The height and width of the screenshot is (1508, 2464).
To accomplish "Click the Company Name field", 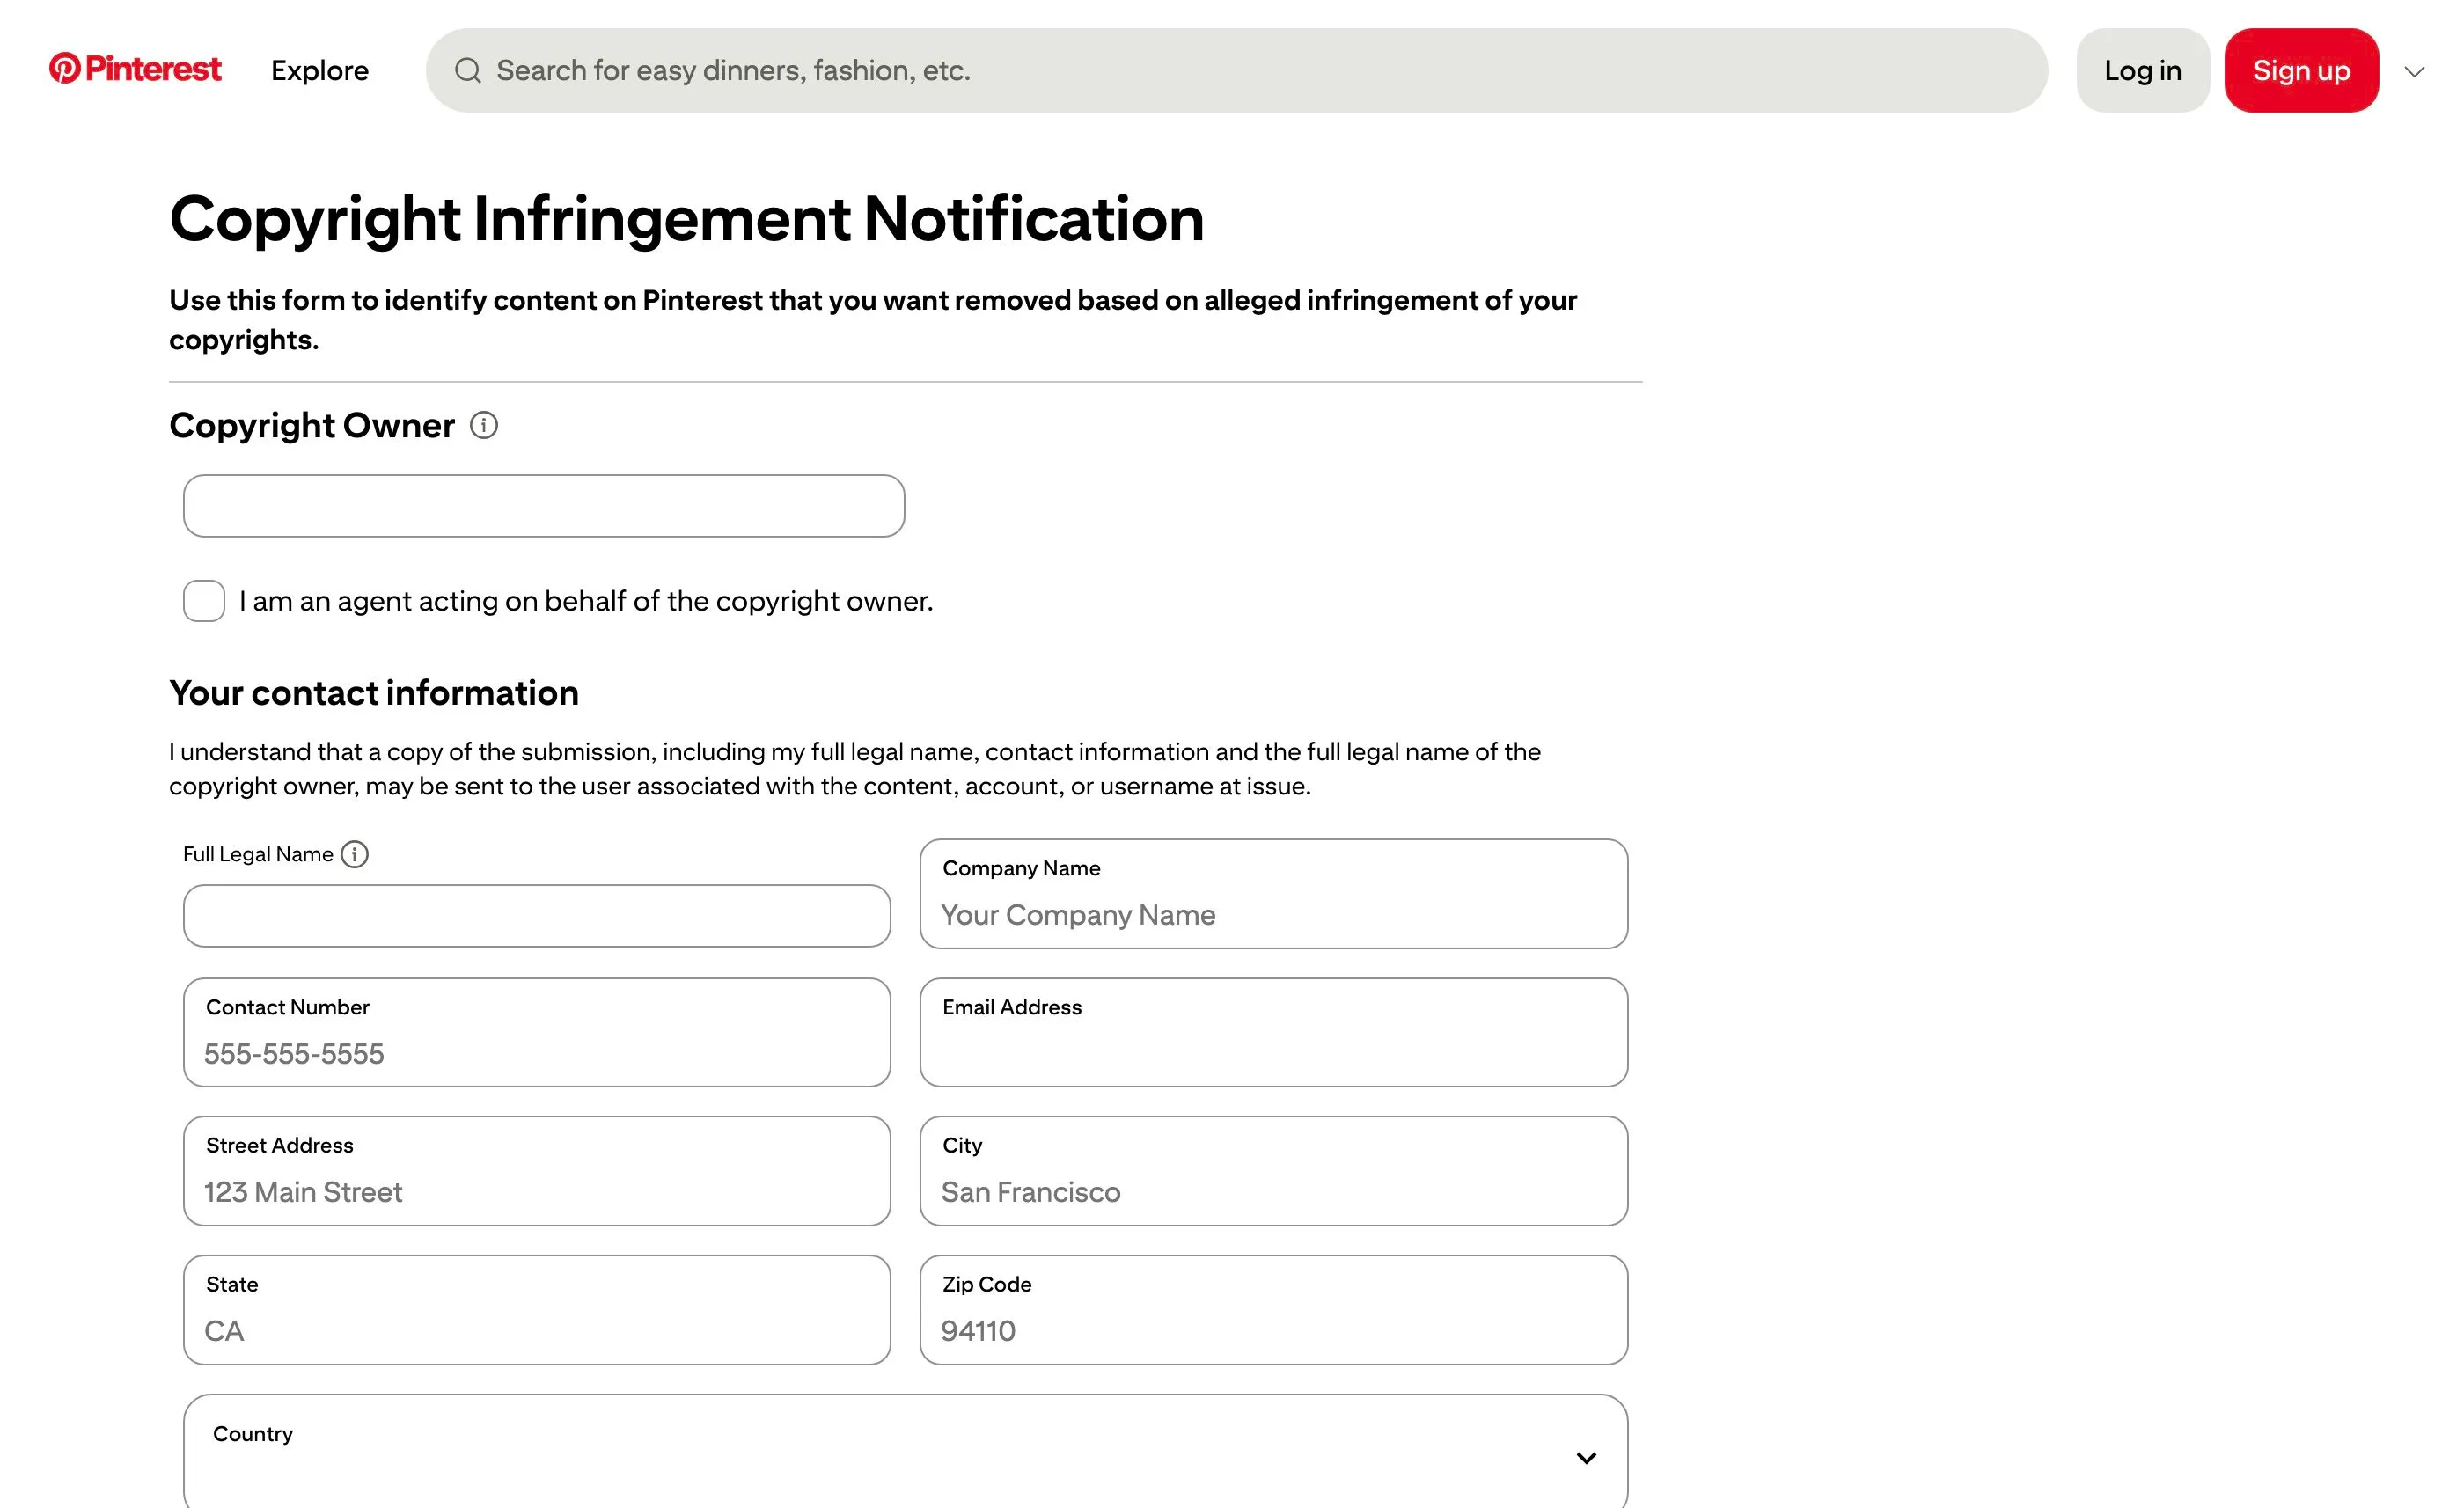I will click(x=1274, y=894).
